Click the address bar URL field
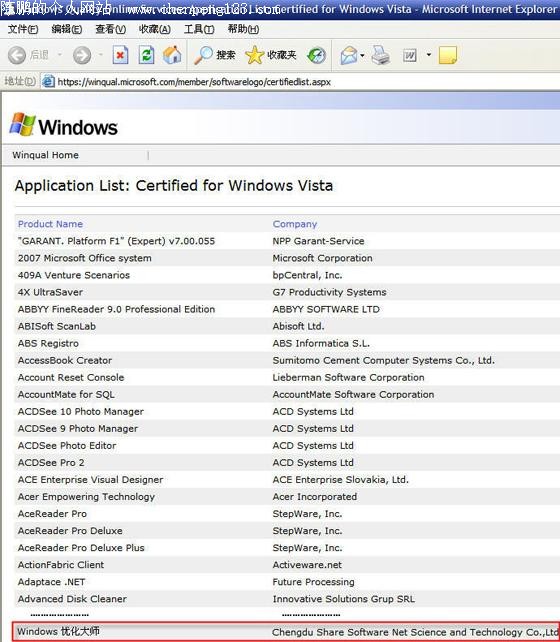 click(x=303, y=82)
